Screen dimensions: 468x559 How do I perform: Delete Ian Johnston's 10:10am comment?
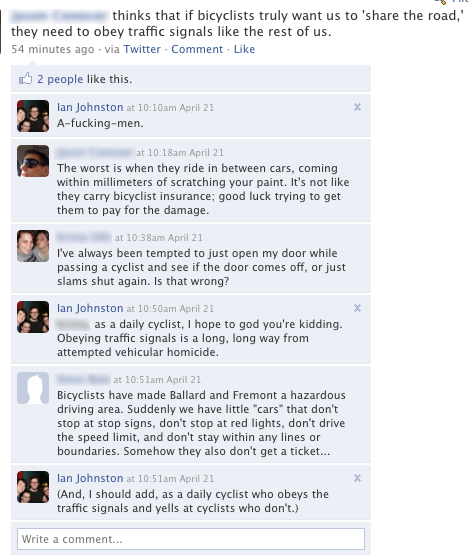coord(357,107)
